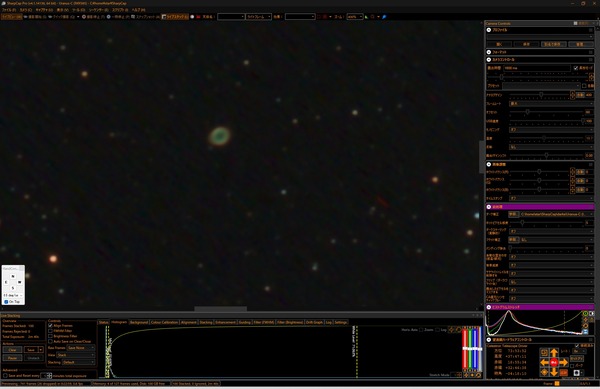Viewport: 600px width, 389px height.
Task: Enable Auto Save on Clear/Close
Action: [x=51, y=342]
